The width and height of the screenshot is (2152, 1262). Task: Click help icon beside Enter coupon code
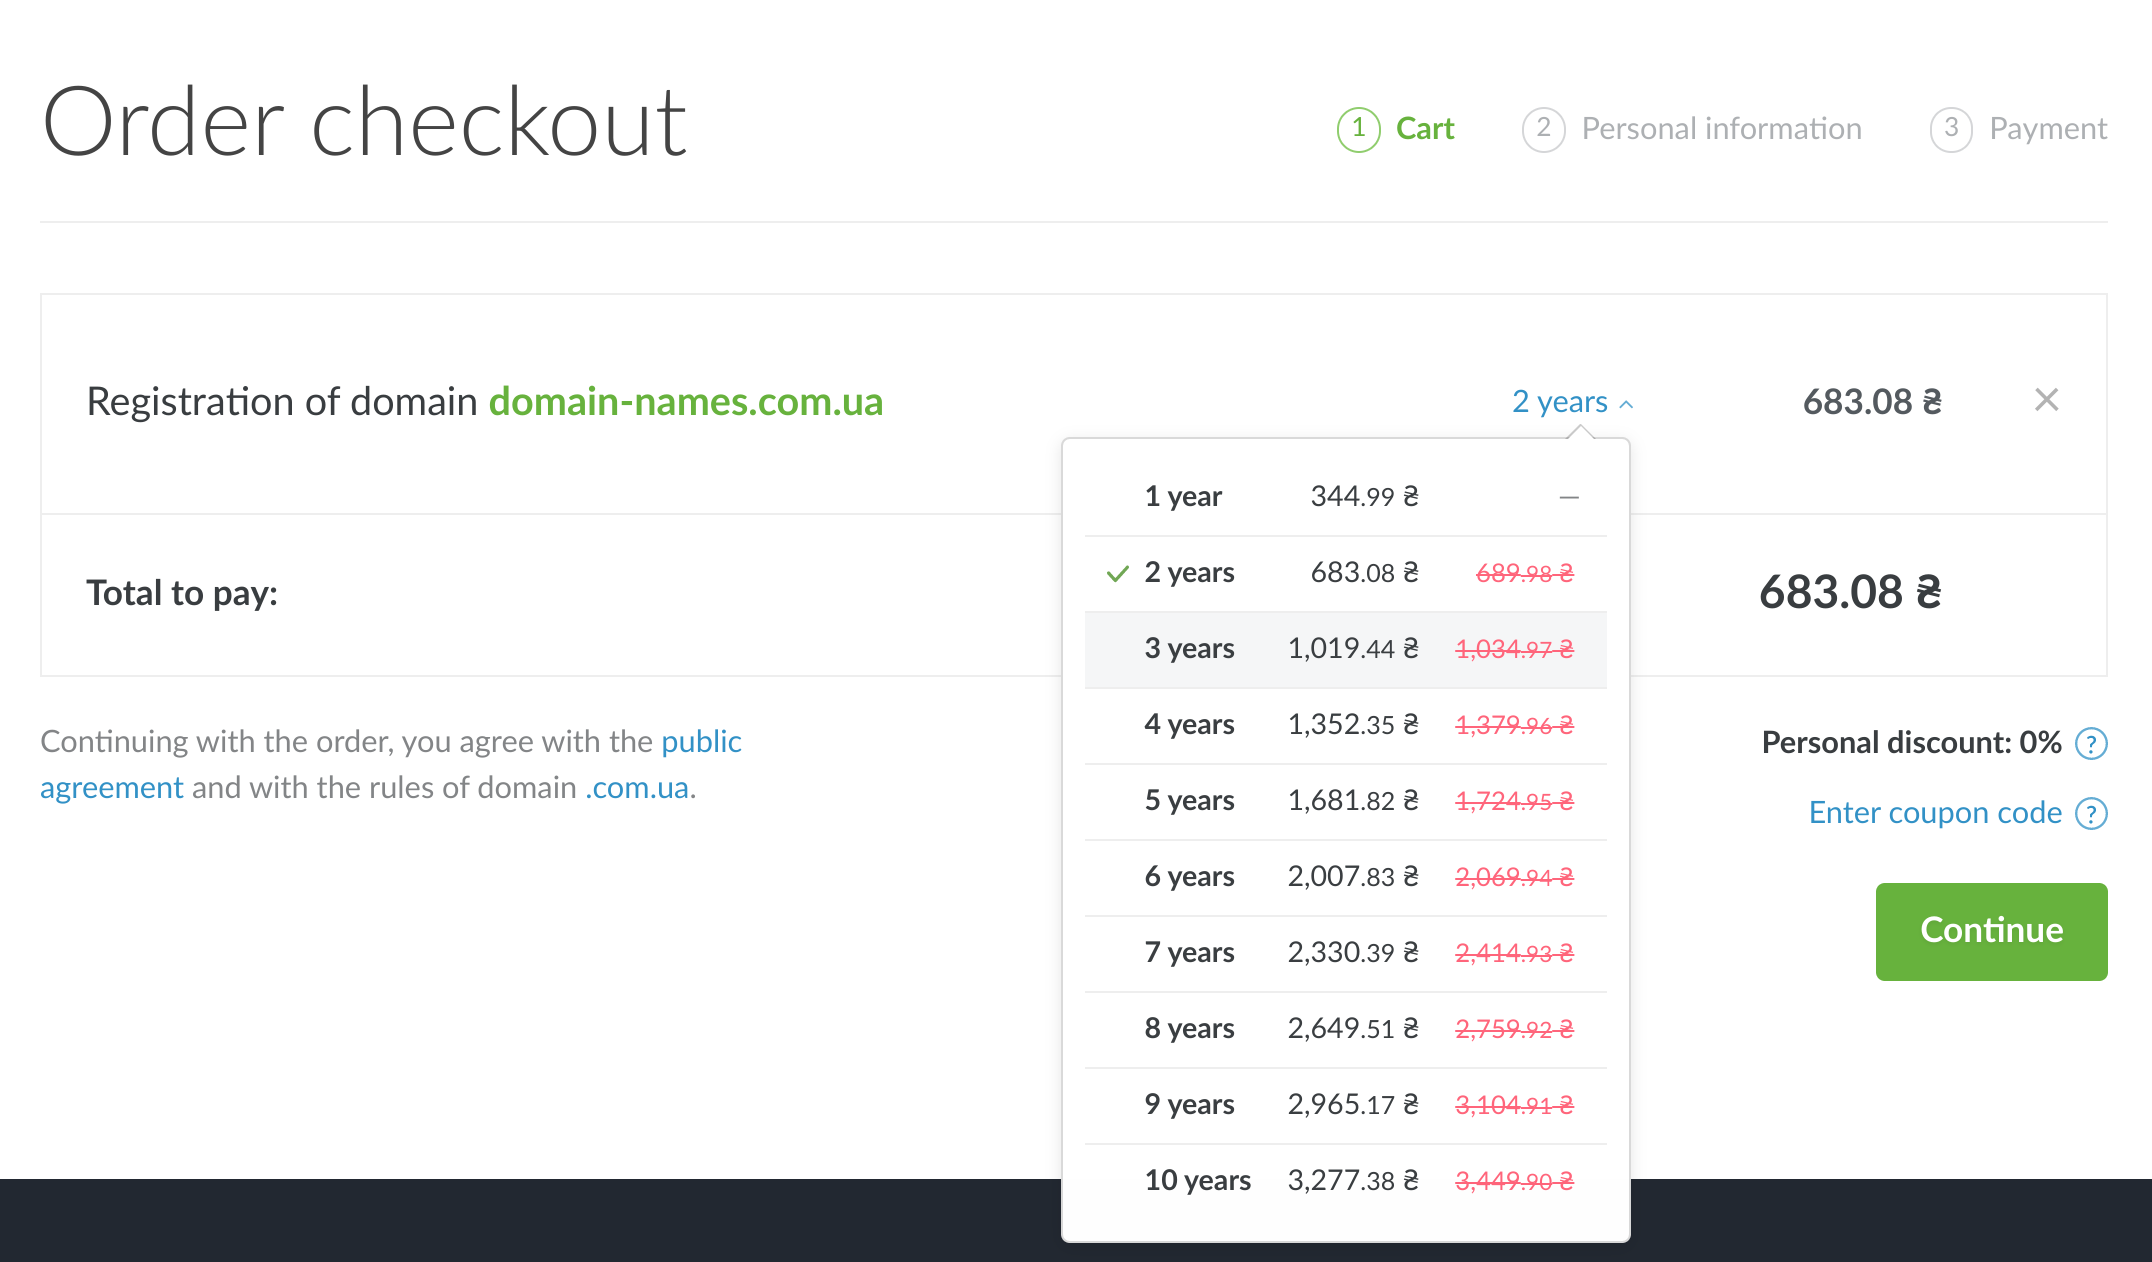click(x=2091, y=813)
